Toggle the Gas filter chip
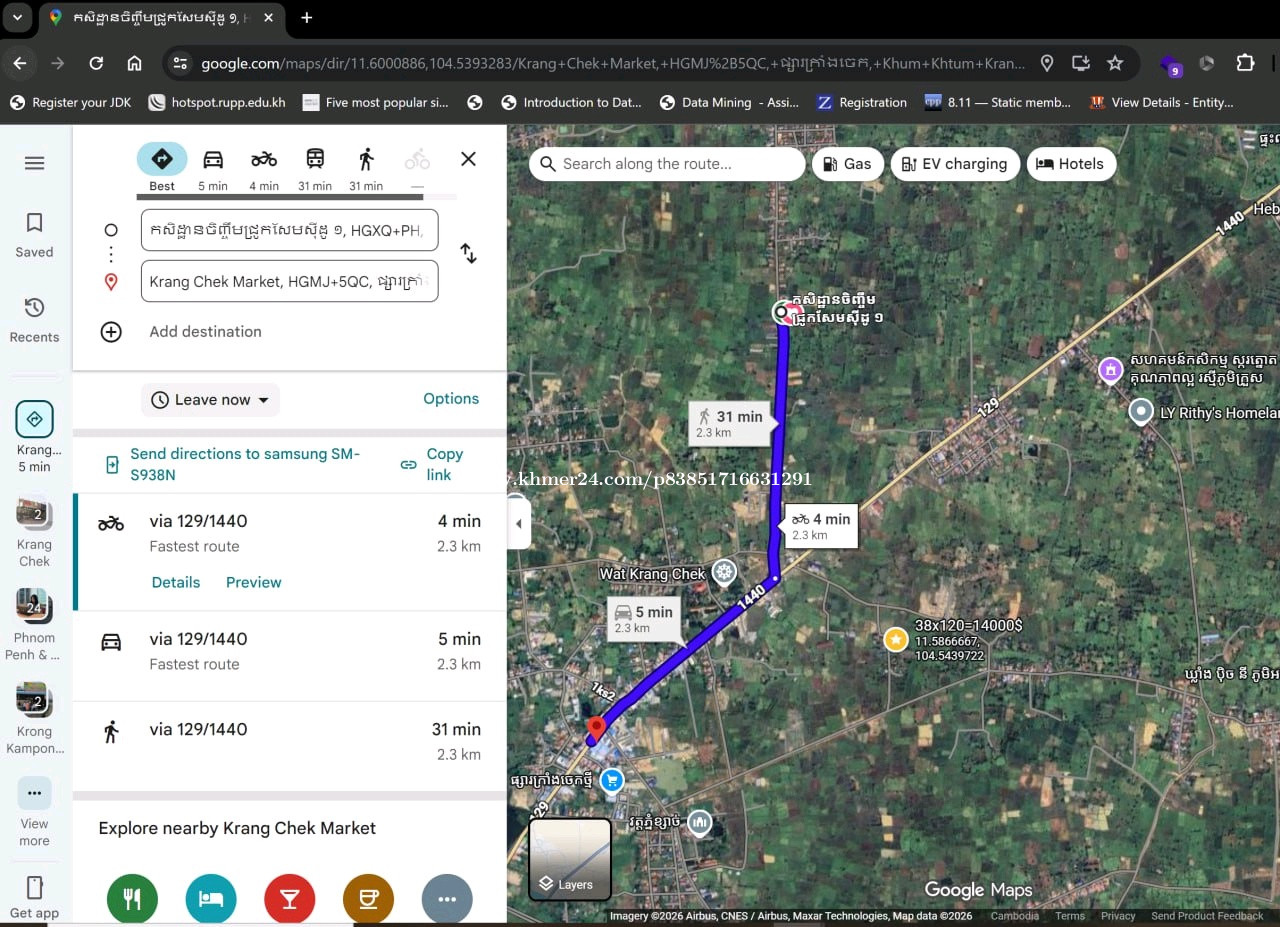The height and width of the screenshot is (927, 1280). [x=848, y=164]
